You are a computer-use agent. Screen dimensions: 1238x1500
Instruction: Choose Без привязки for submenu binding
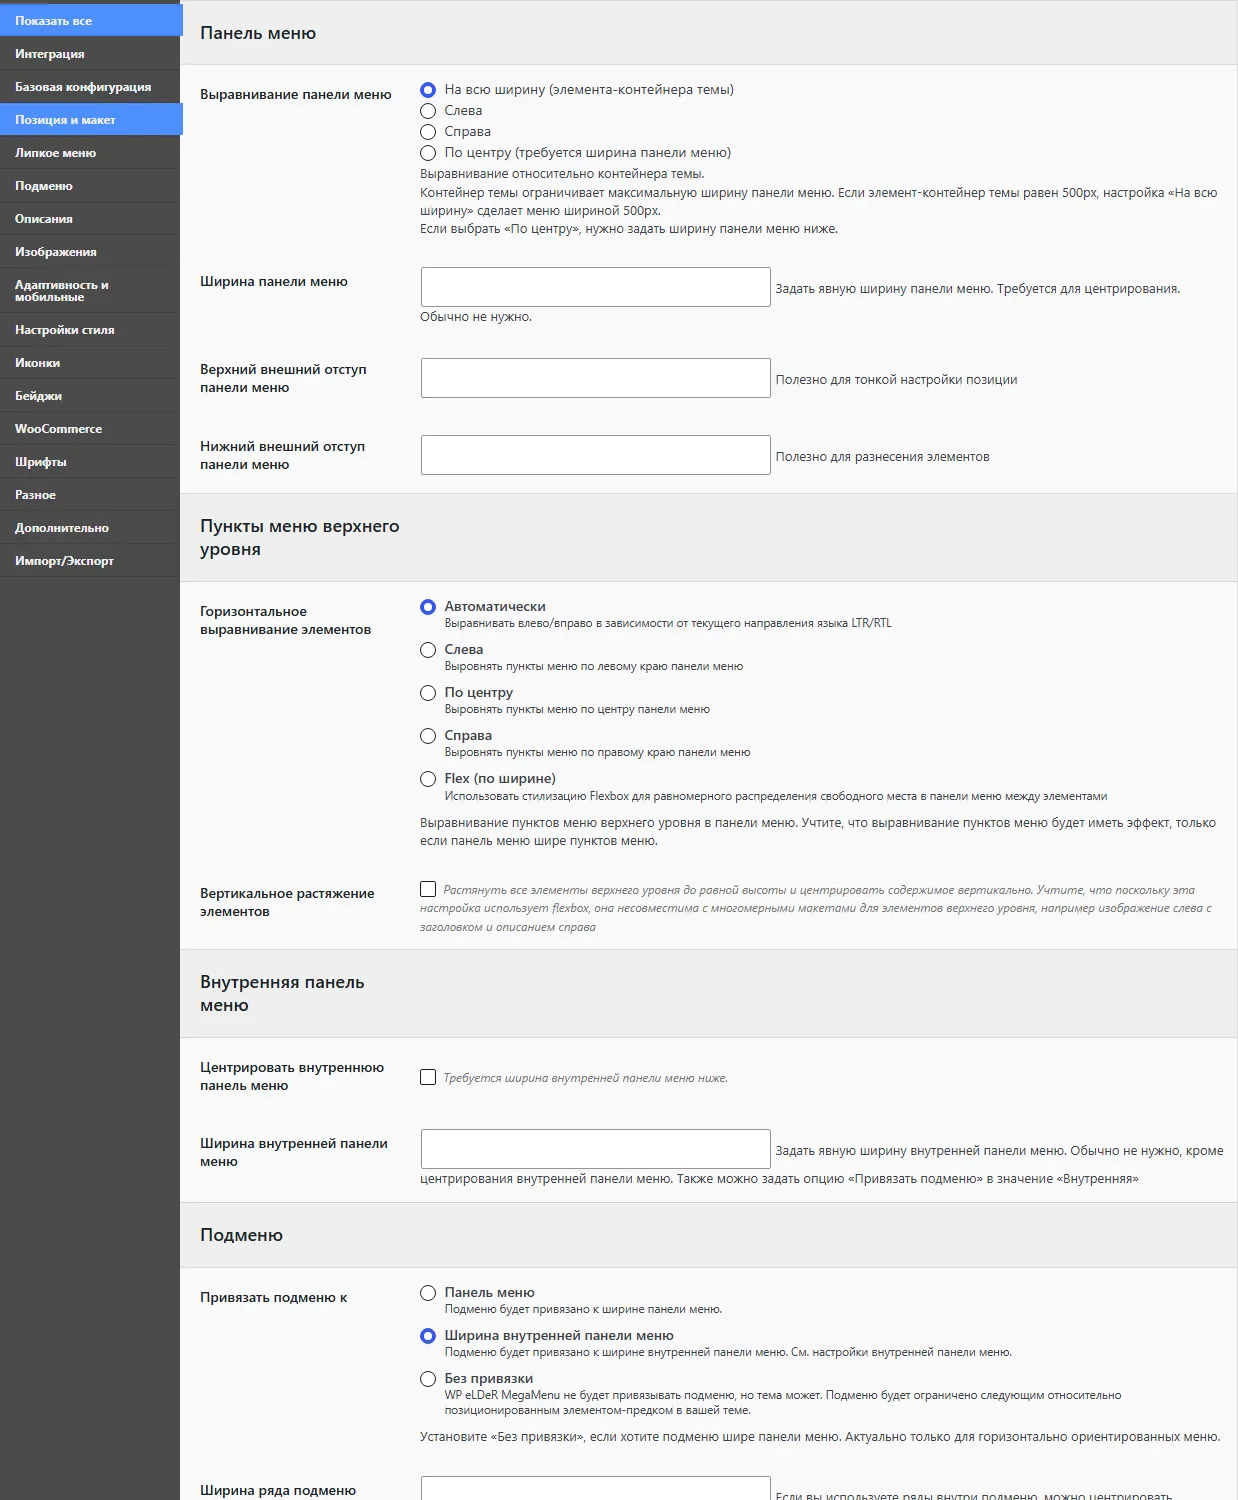(x=428, y=1379)
